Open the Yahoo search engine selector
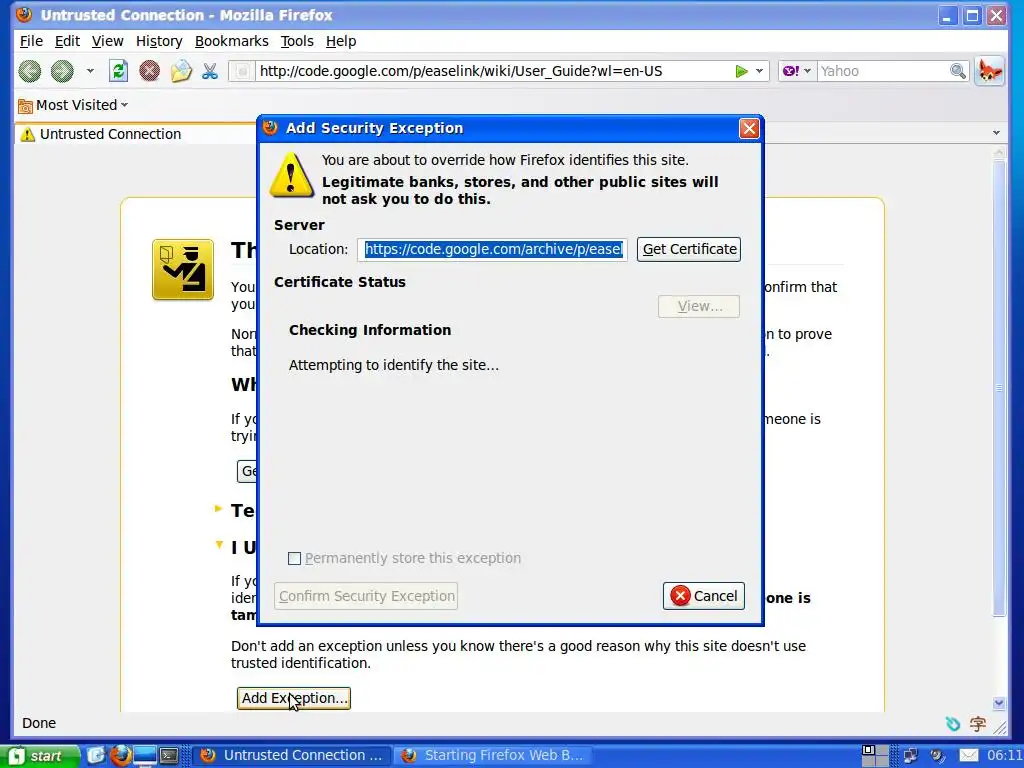The width and height of the screenshot is (1024, 768). click(x=797, y=71)
